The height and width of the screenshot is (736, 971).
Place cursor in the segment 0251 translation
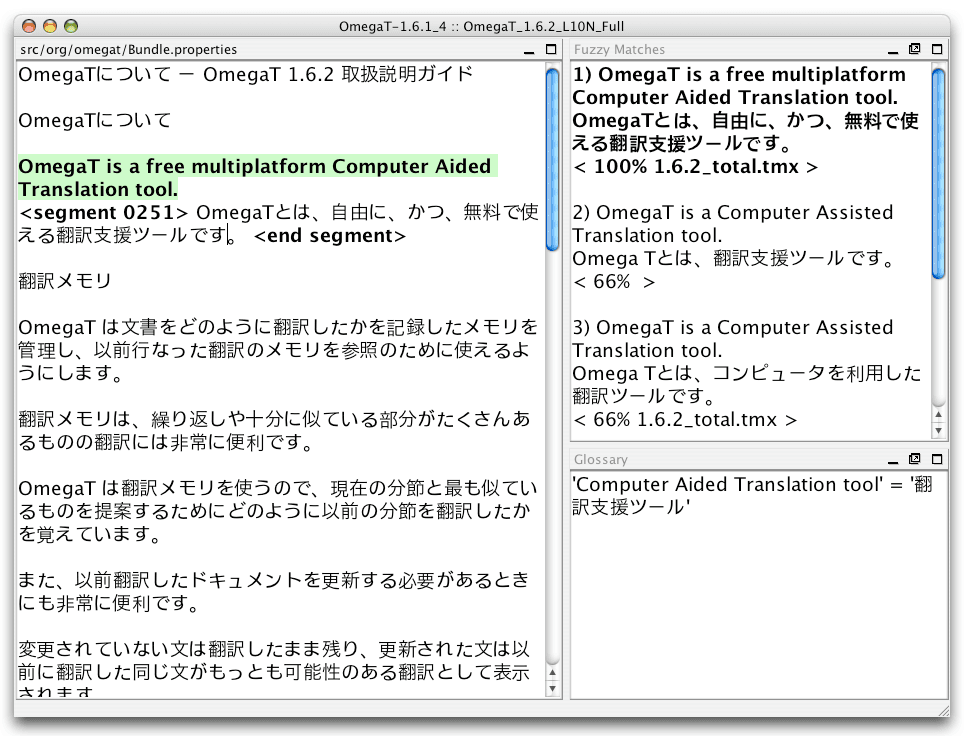coord(300,212)
